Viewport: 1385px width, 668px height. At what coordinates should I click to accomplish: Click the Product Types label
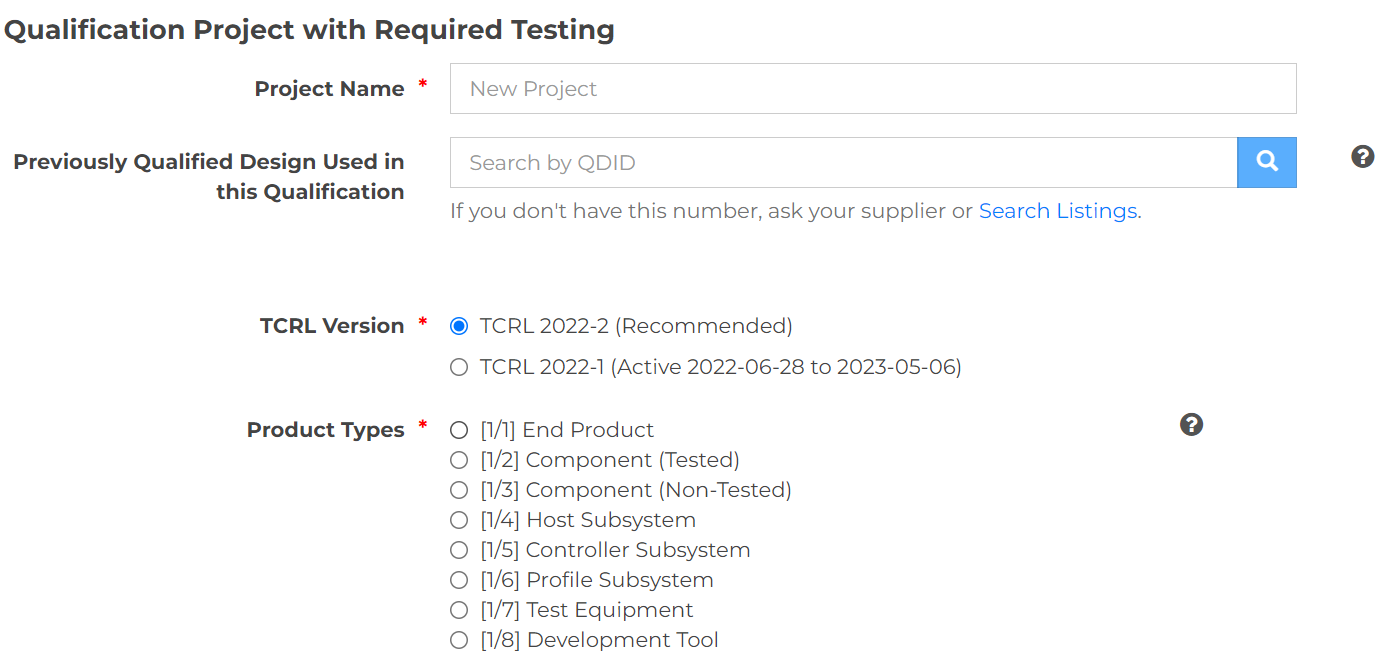325,430
